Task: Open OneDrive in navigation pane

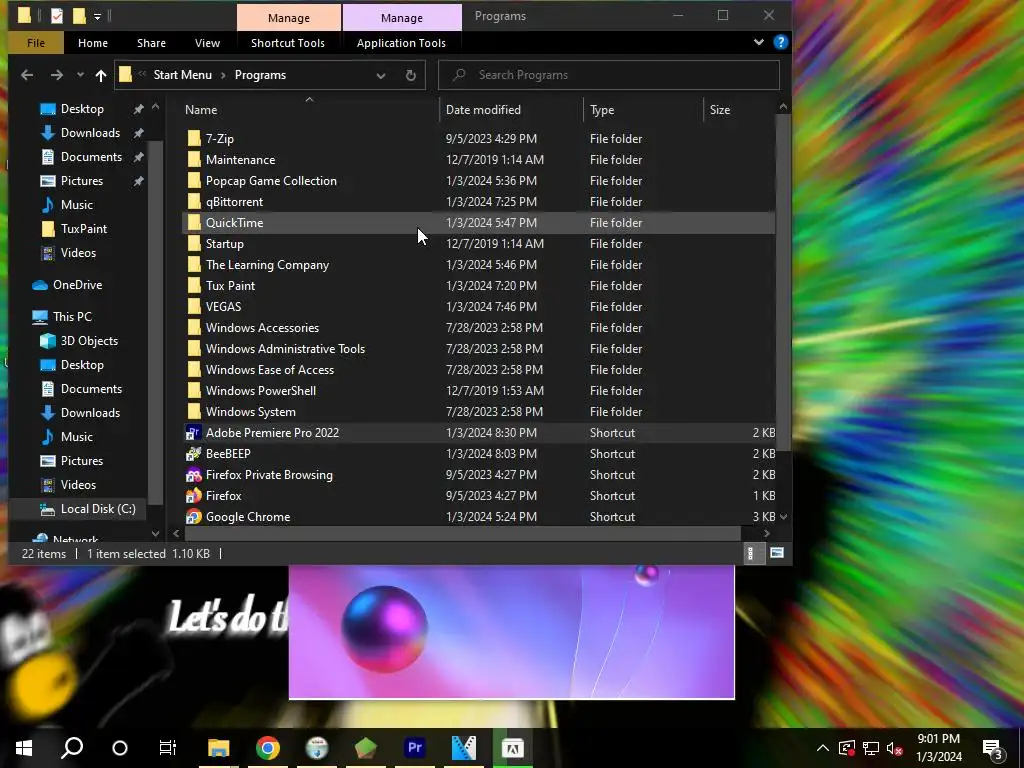Action: (67, 285)
